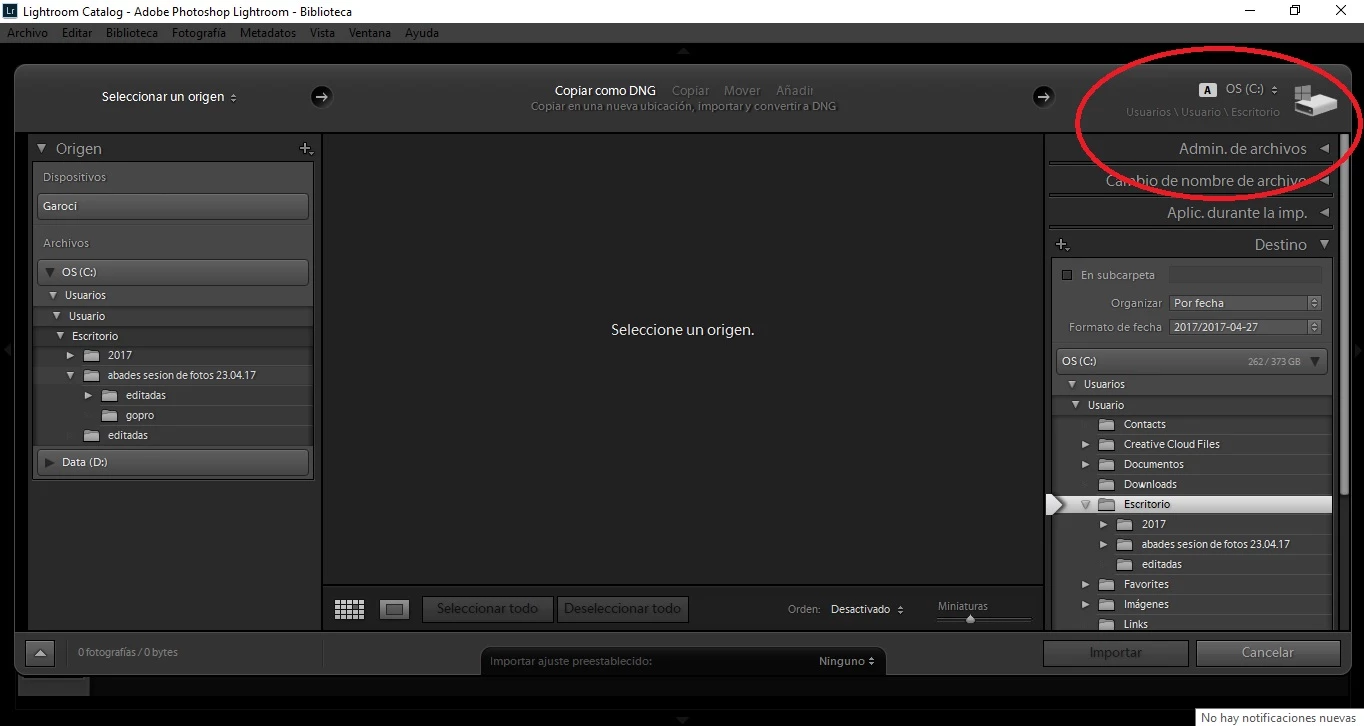Collapse the OS (C:) drive in Origen

point(50,272)
